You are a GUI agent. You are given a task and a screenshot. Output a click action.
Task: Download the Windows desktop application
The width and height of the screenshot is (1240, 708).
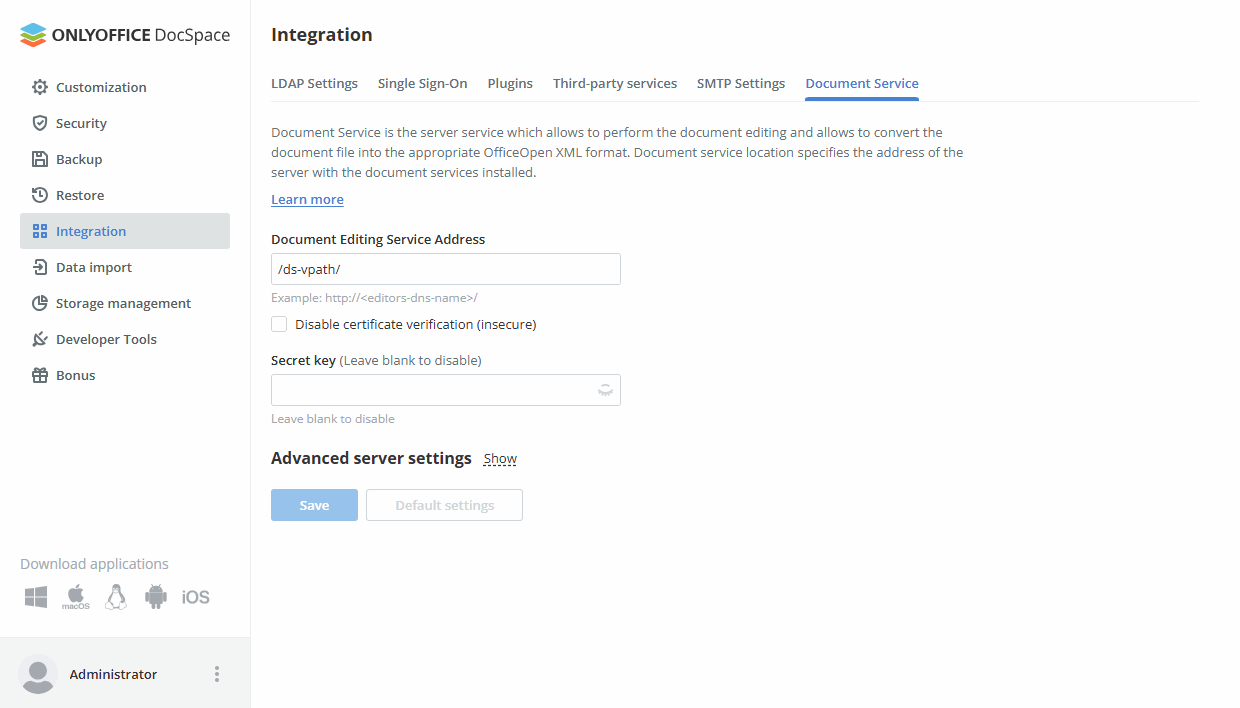(x=35, y=596)
